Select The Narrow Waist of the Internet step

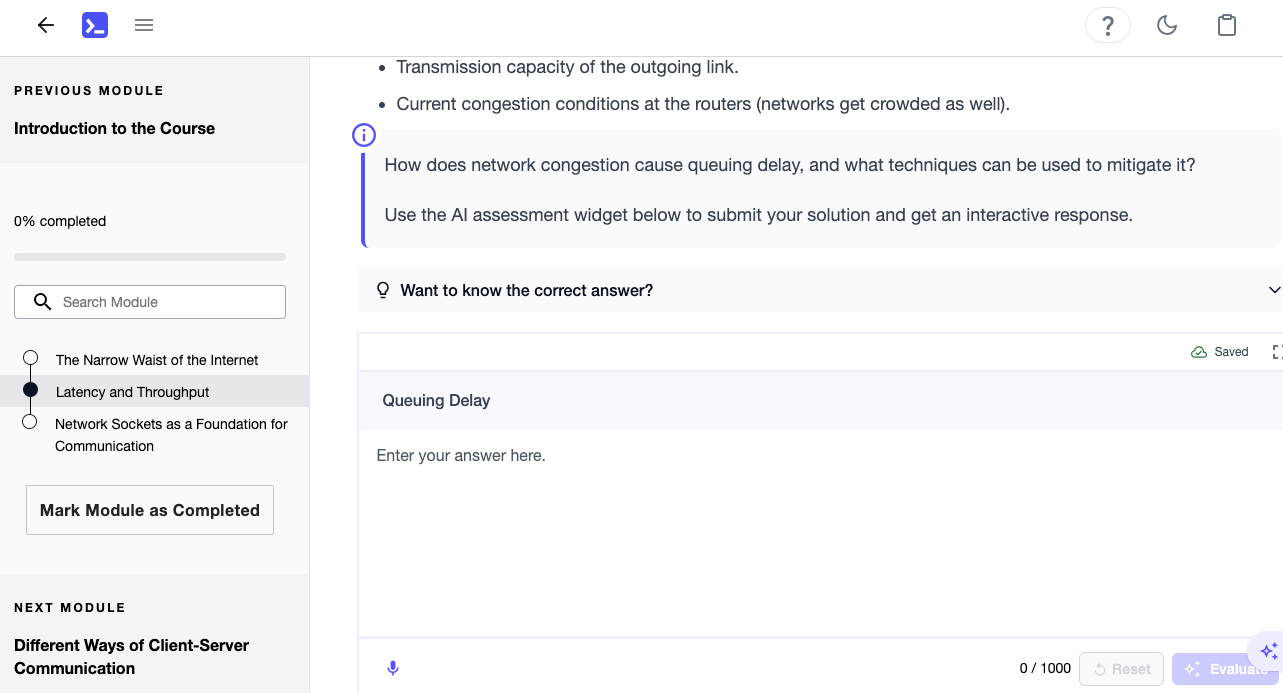pos(157,359)
